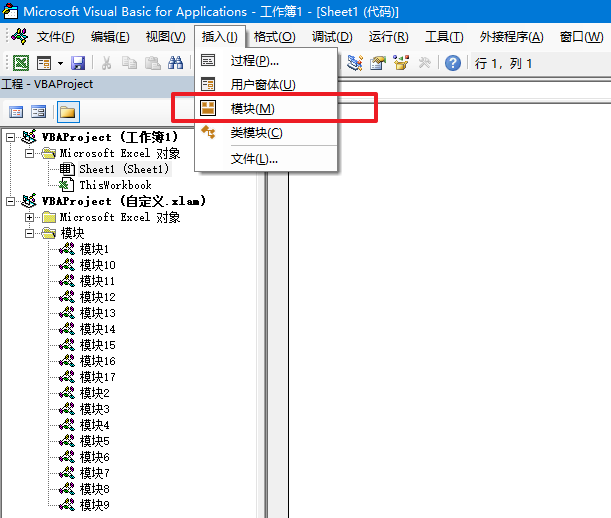Viewport: 611px width, 518px height.
Task: Select 模块1 in the module list
Action: tap(94, 249)
